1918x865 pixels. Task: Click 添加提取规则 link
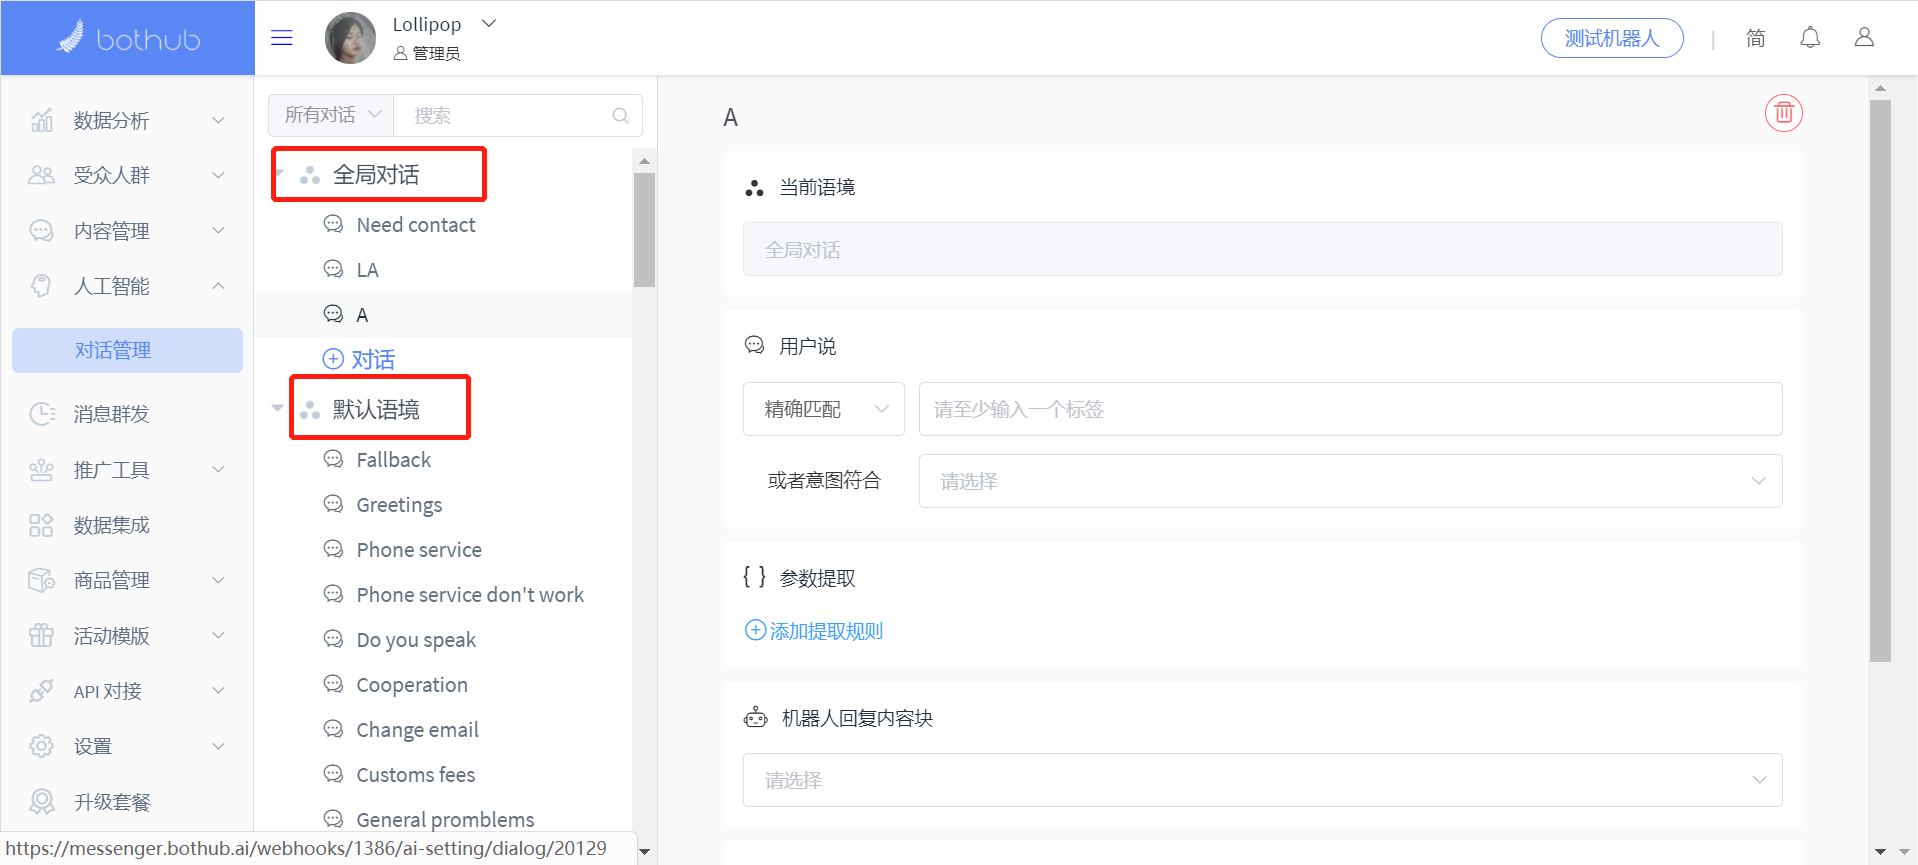(814, 631)
